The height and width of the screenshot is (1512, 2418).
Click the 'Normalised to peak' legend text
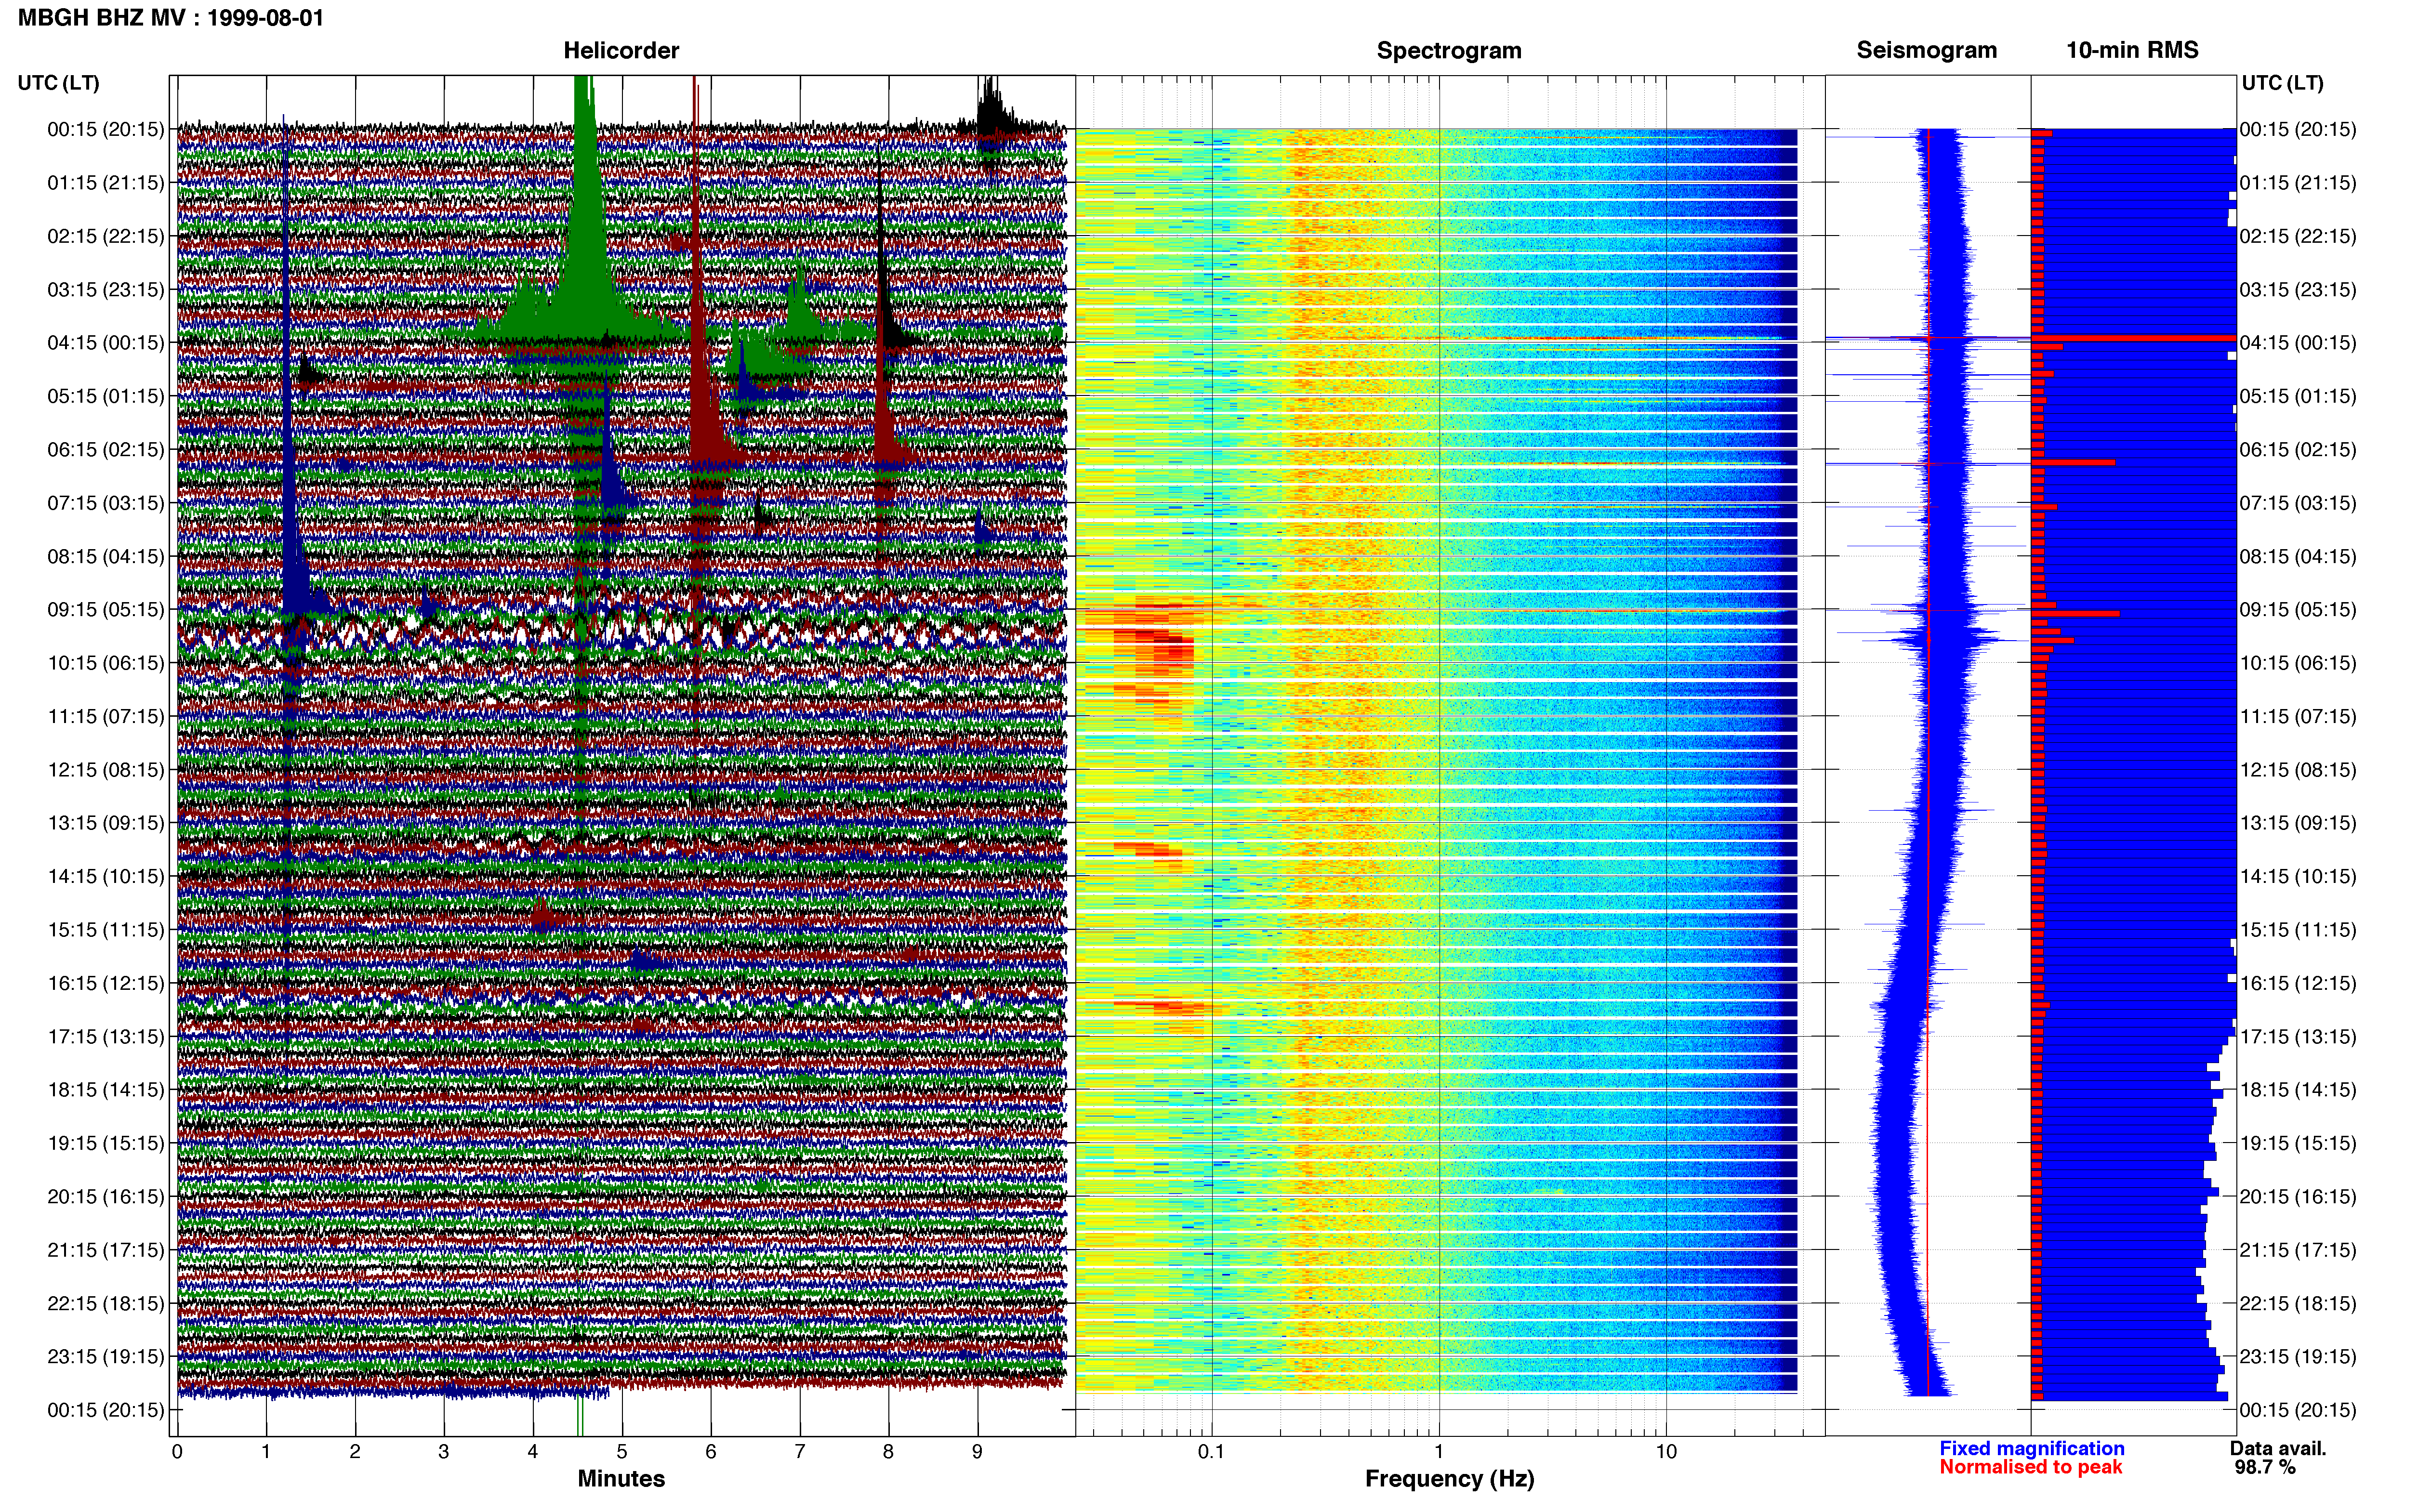tap(2030, 1468)
